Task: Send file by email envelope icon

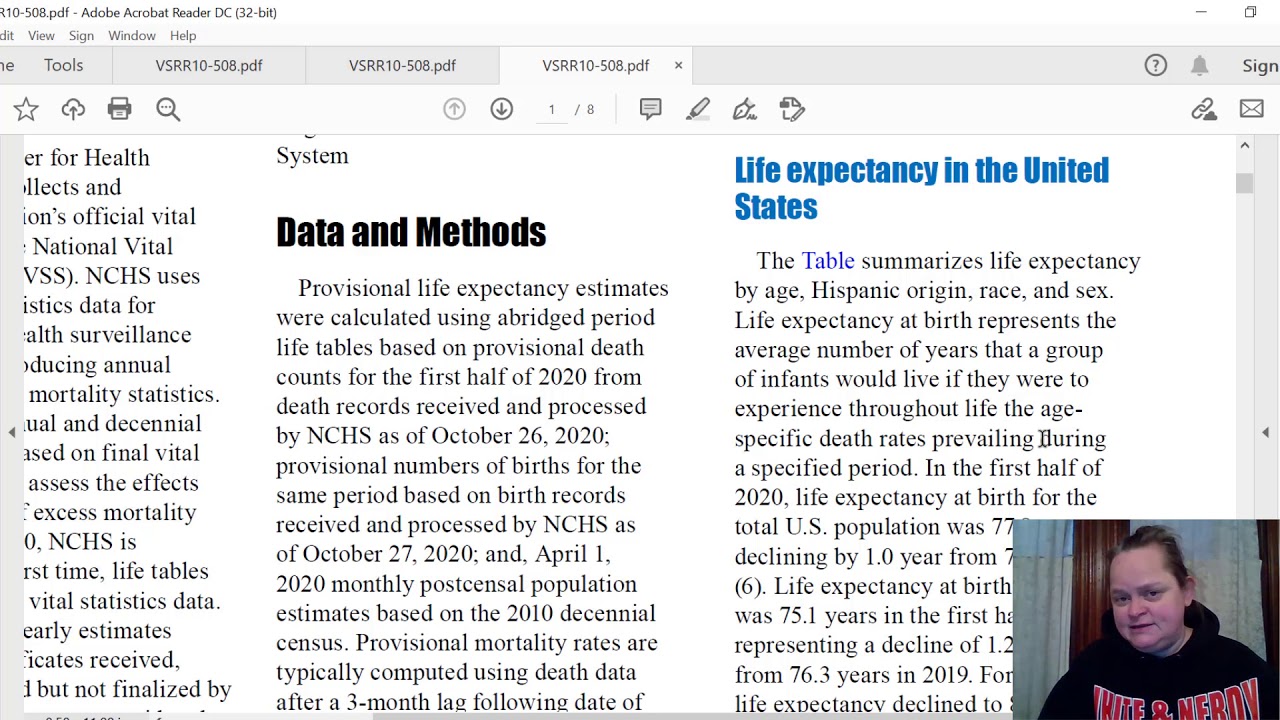Action: (1252, 109)
